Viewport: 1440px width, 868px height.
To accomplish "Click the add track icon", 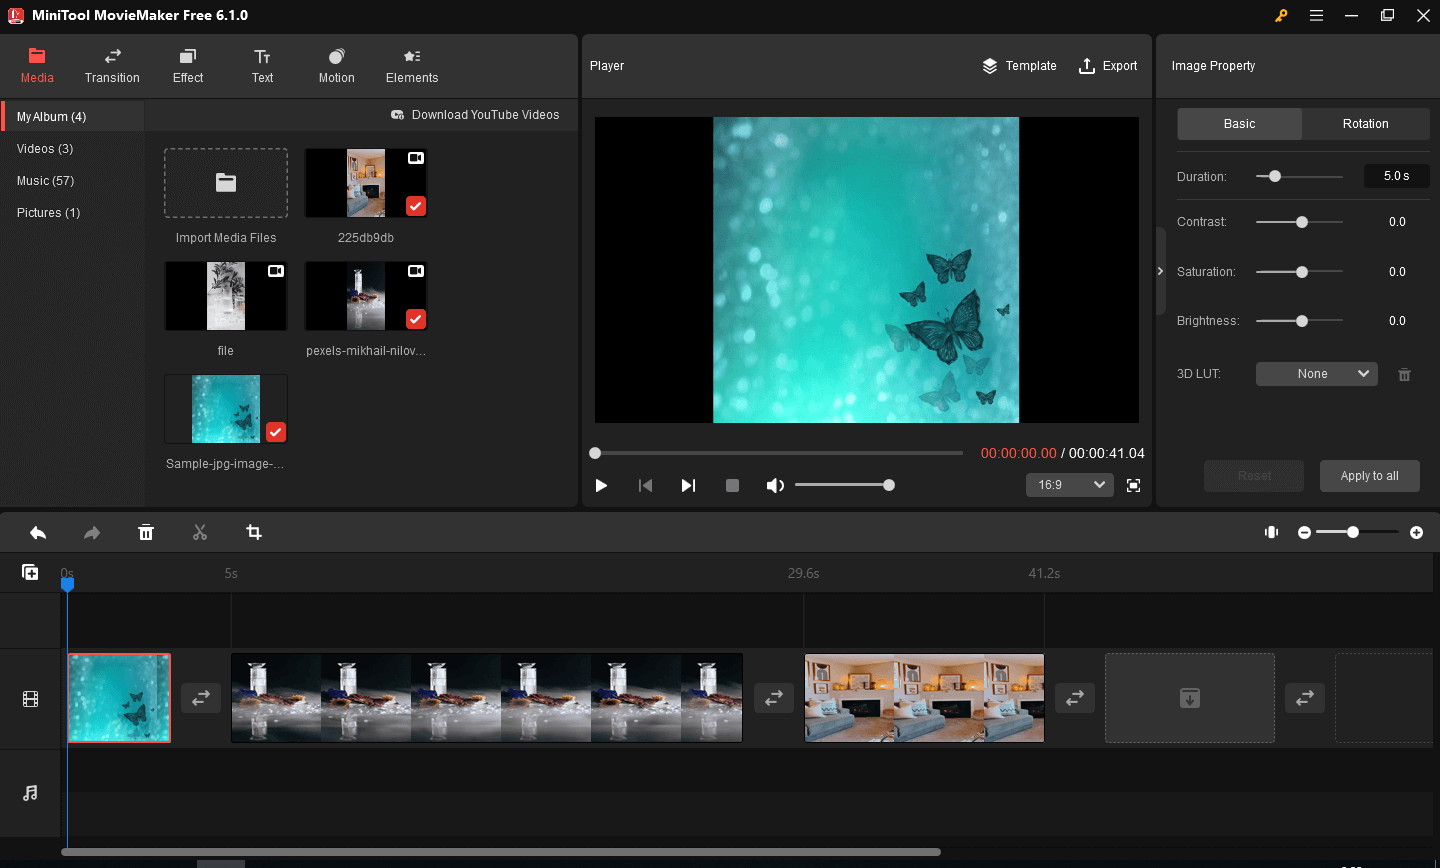I will point(30,572).
